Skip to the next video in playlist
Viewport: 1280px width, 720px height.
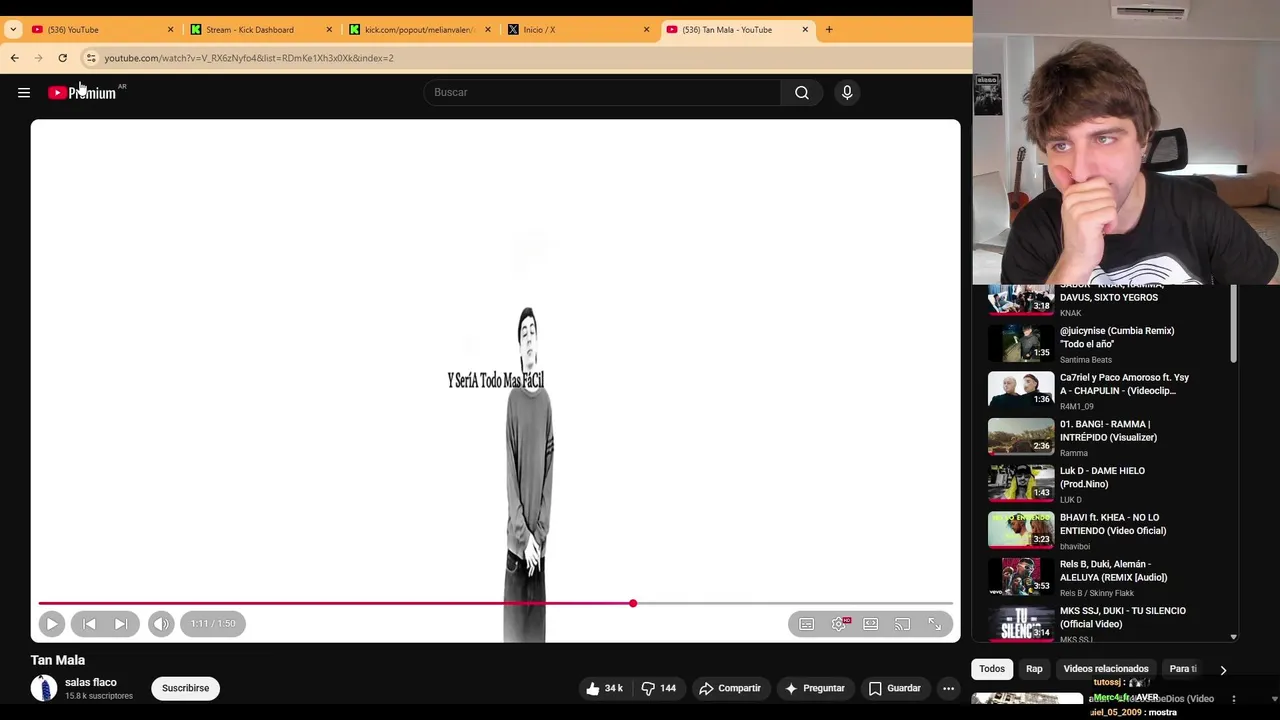[121, 624]
